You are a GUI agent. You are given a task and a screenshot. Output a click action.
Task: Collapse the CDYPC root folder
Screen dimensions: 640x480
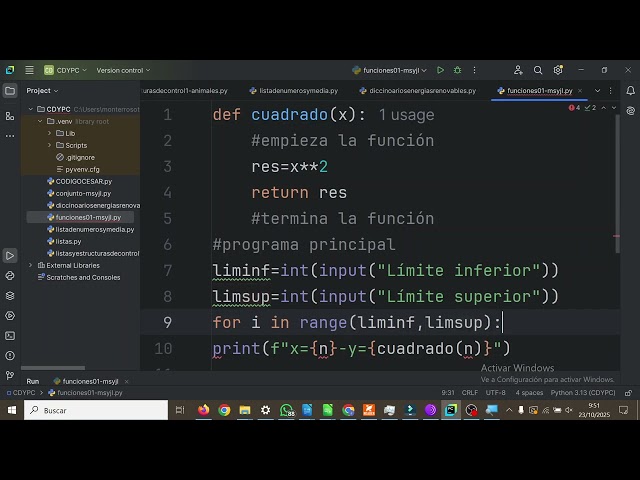tap(31, 109)
